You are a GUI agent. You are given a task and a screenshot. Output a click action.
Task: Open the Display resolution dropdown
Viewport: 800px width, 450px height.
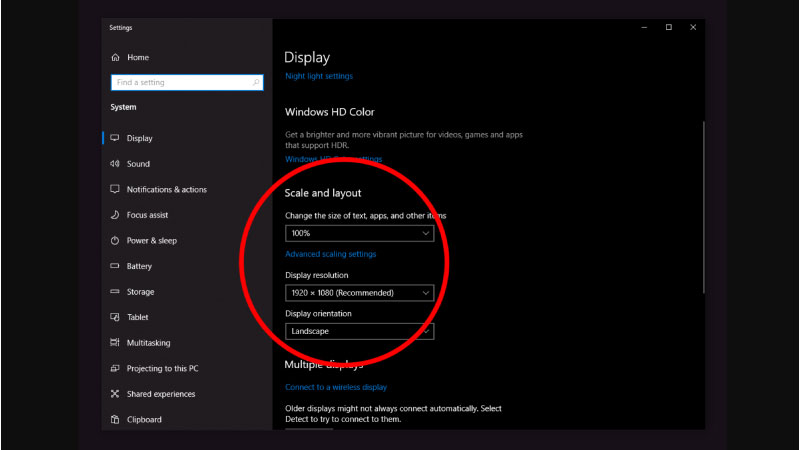pyautogui.click(x=359, y=293)
